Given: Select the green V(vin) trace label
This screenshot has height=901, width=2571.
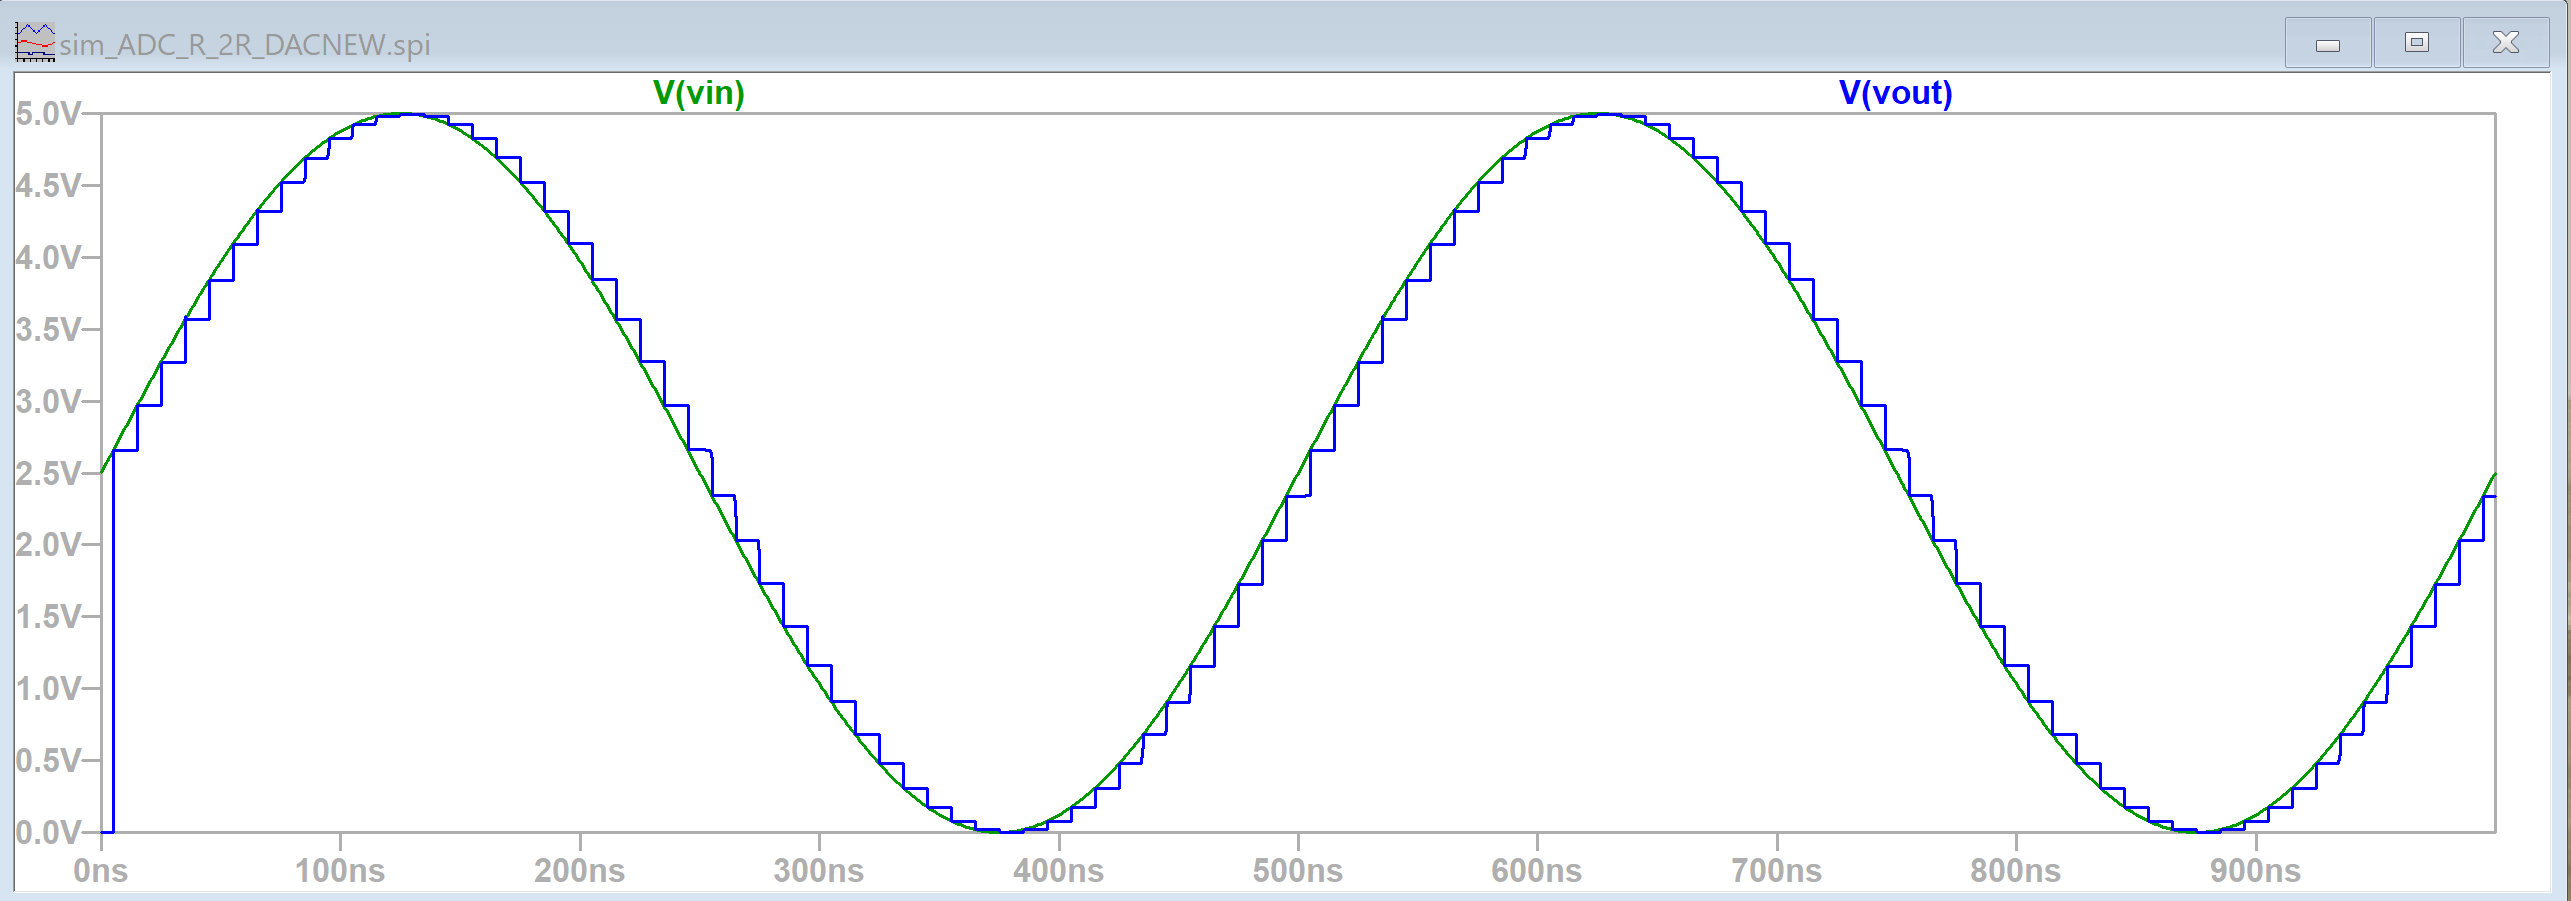Looking at the screenshot, I should 698,93.
